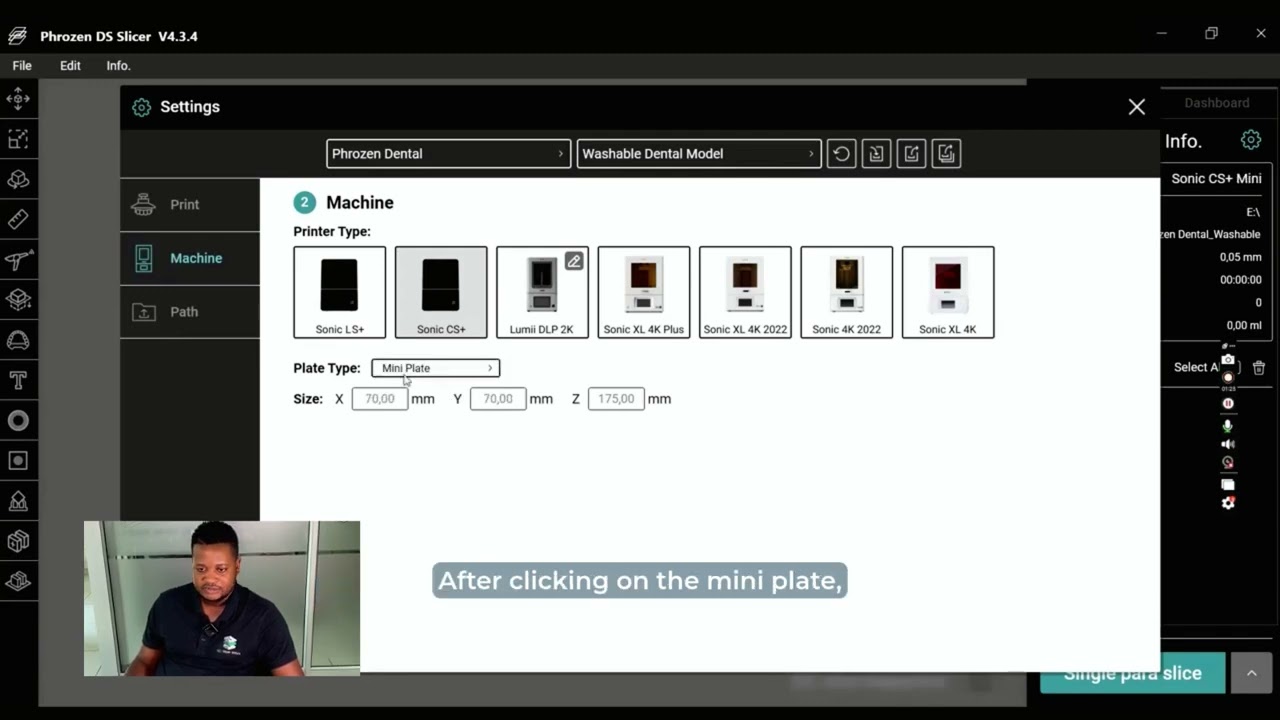Switch to the Path settings tab
The image size is (1280, 720).
pyautogui.click(x=190, y=312)
